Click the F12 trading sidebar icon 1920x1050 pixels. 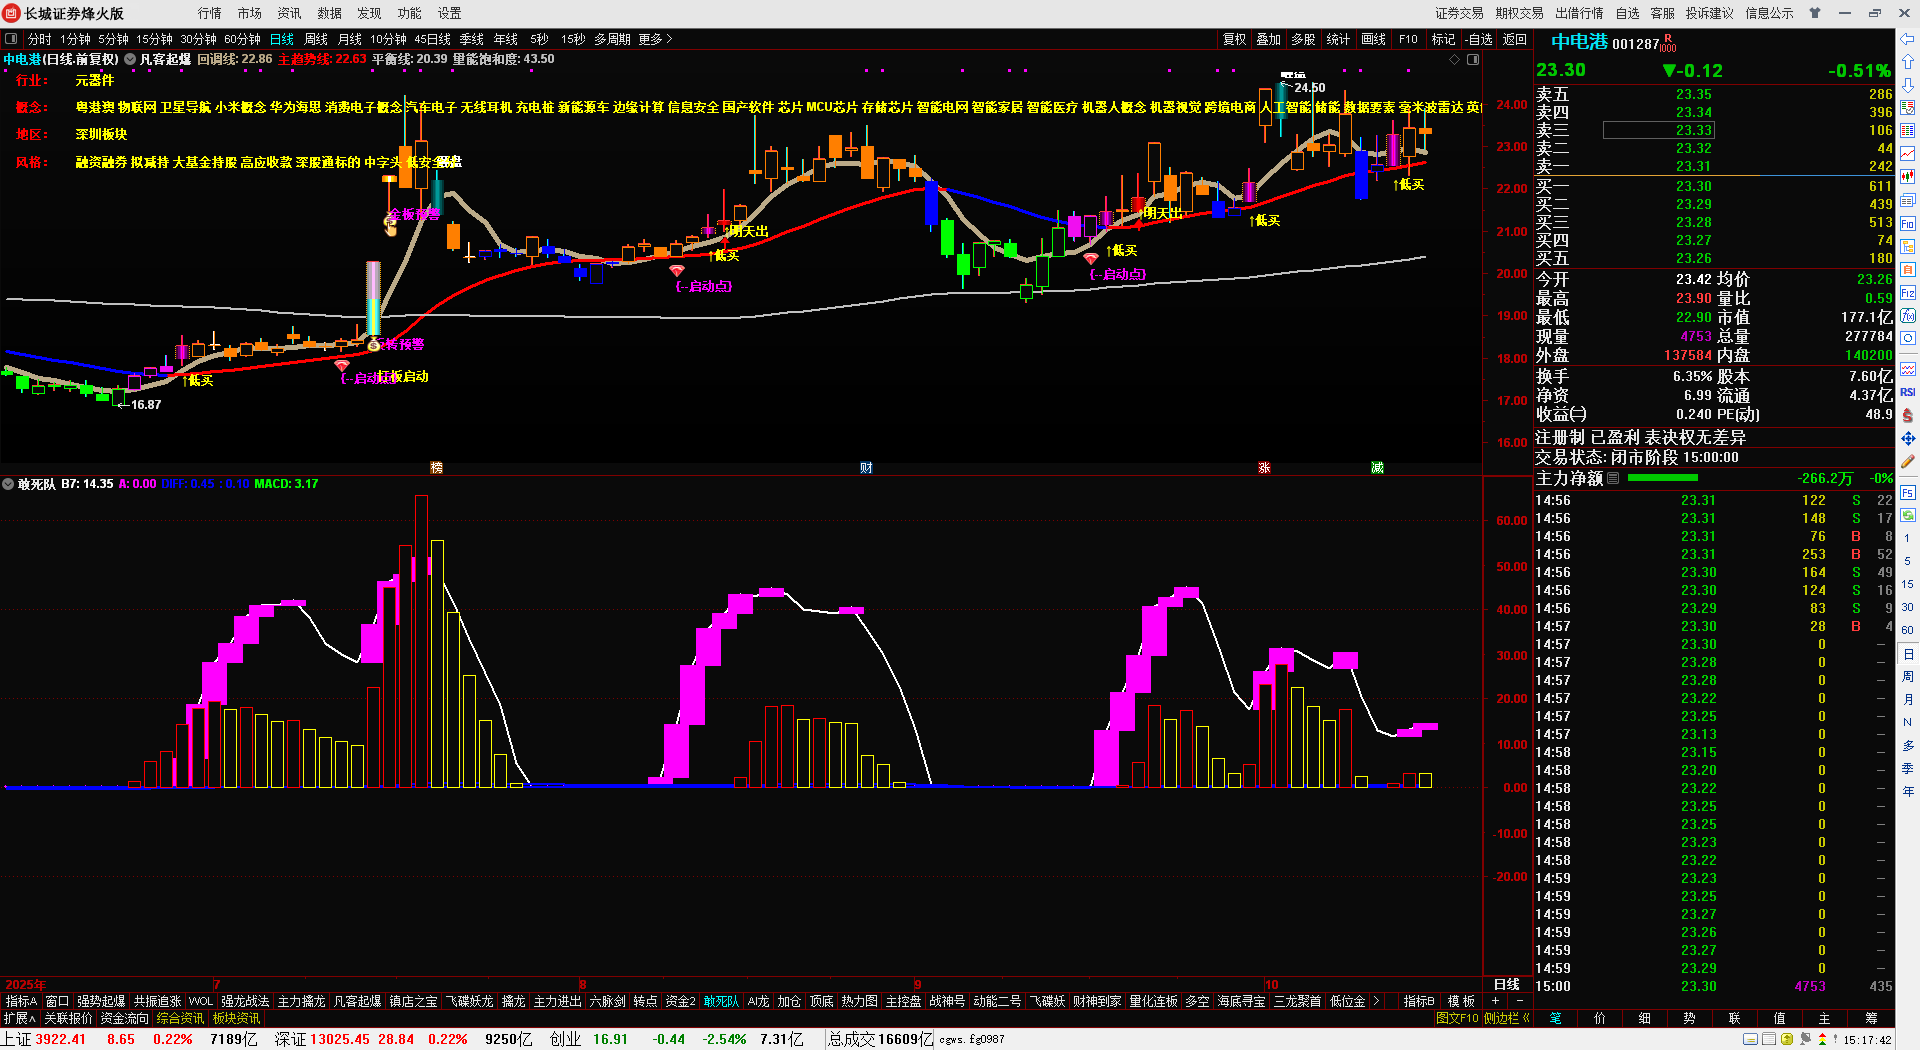click(1908, 293)
